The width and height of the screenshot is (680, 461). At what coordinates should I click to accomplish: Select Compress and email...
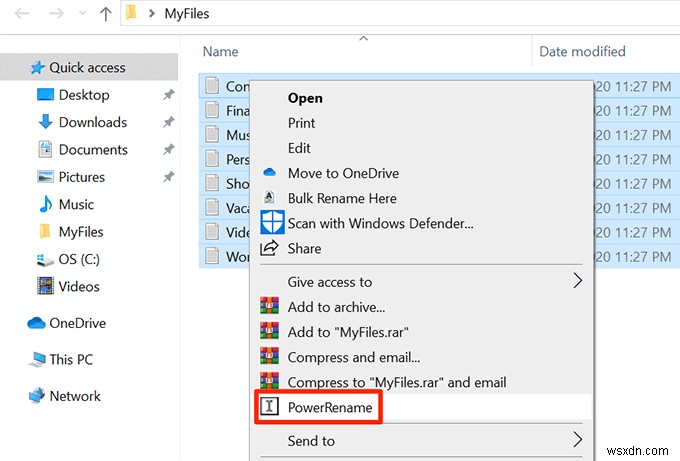[354, 358]
